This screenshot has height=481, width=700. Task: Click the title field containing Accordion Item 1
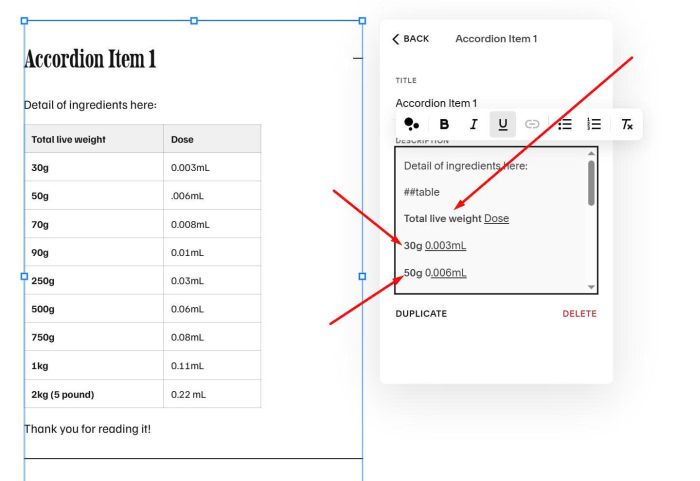point(437,103)
